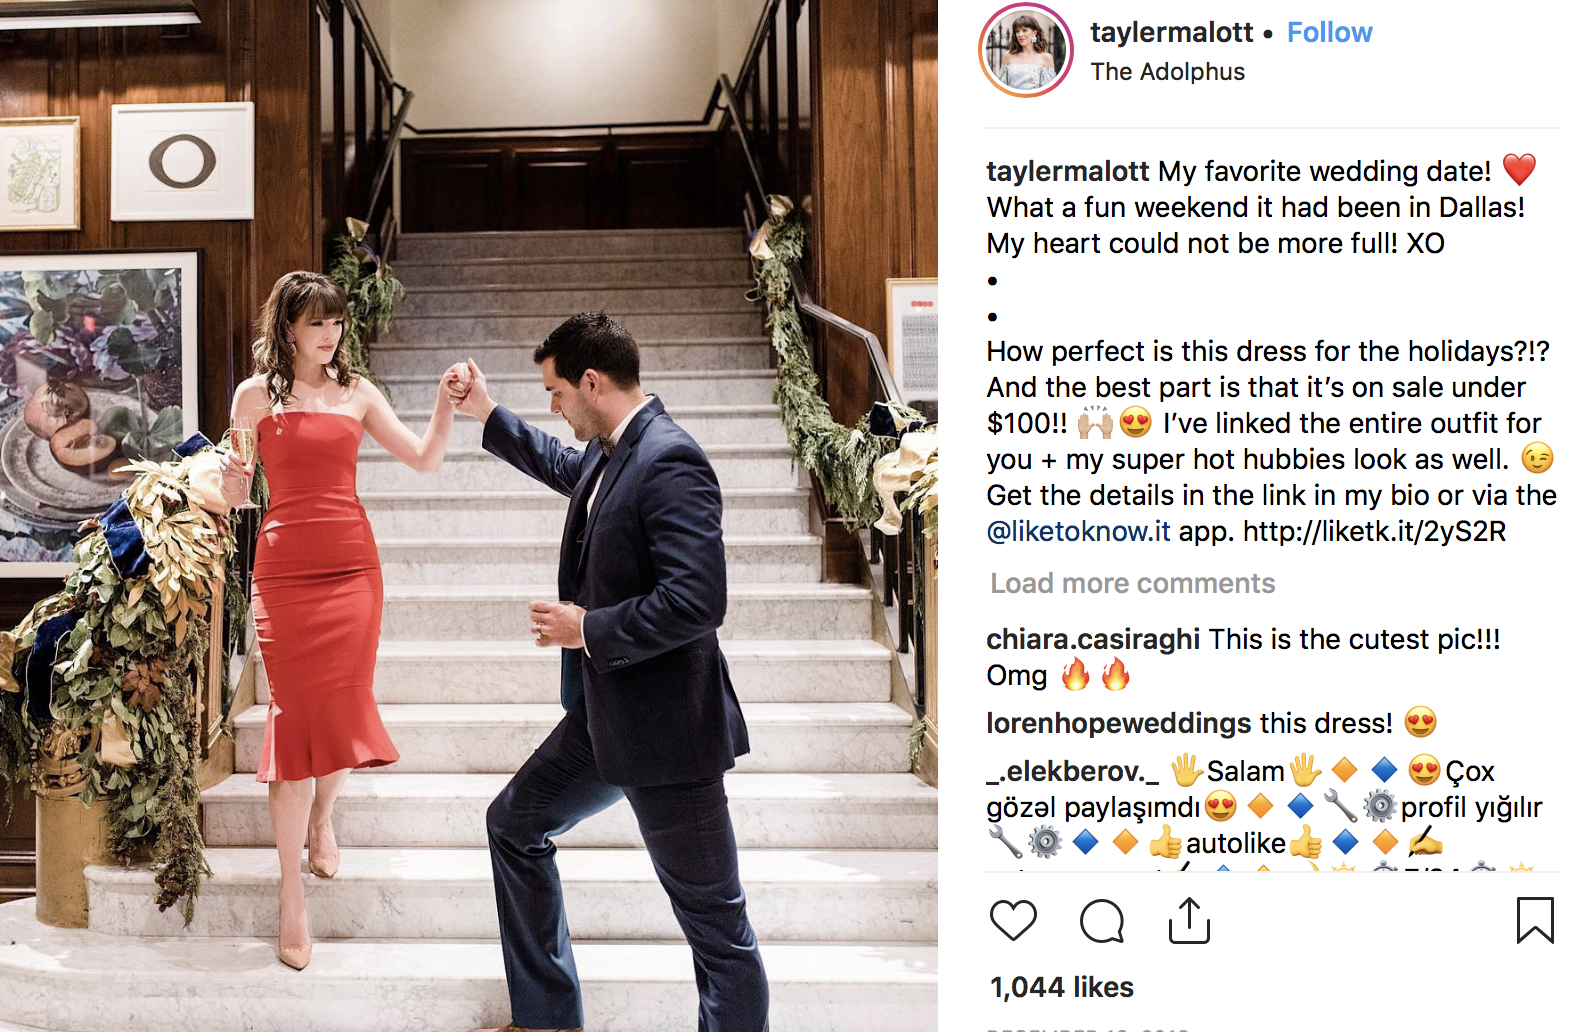Image resolution: width=1596 pixels, height=1032 pixels.
Task: Open The Adolphus location page
Action: click(x=1167, y=72)
